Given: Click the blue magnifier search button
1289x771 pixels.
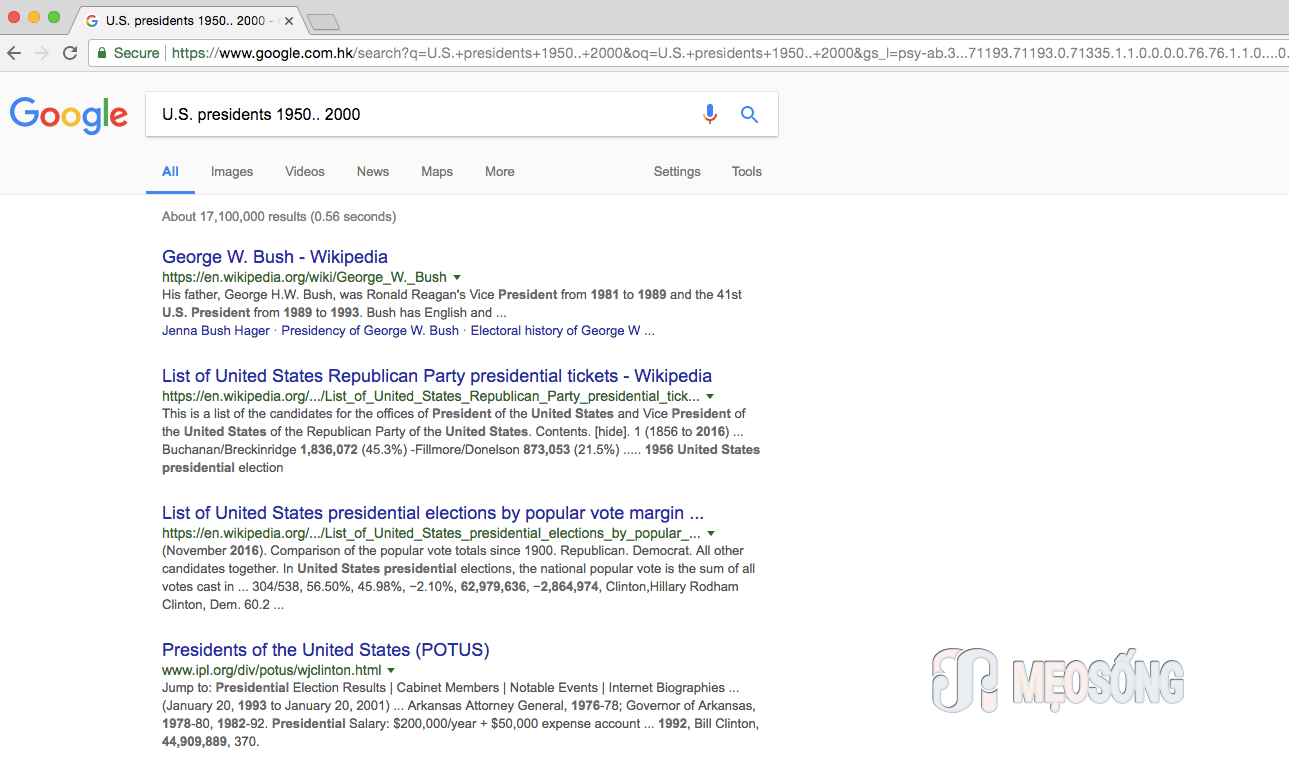Looking at the screenshot, I should pos(749,114).
